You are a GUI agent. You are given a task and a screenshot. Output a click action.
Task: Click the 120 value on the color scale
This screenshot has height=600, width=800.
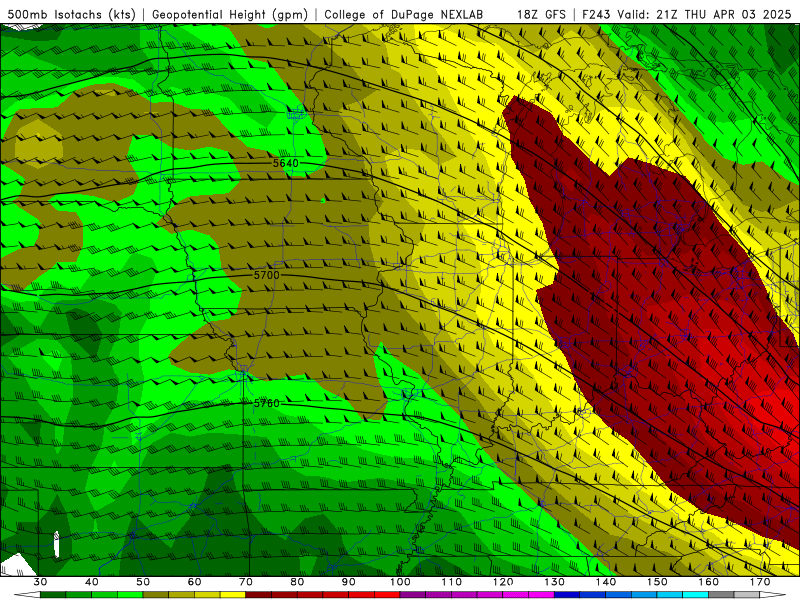click(x=503, y=582)
